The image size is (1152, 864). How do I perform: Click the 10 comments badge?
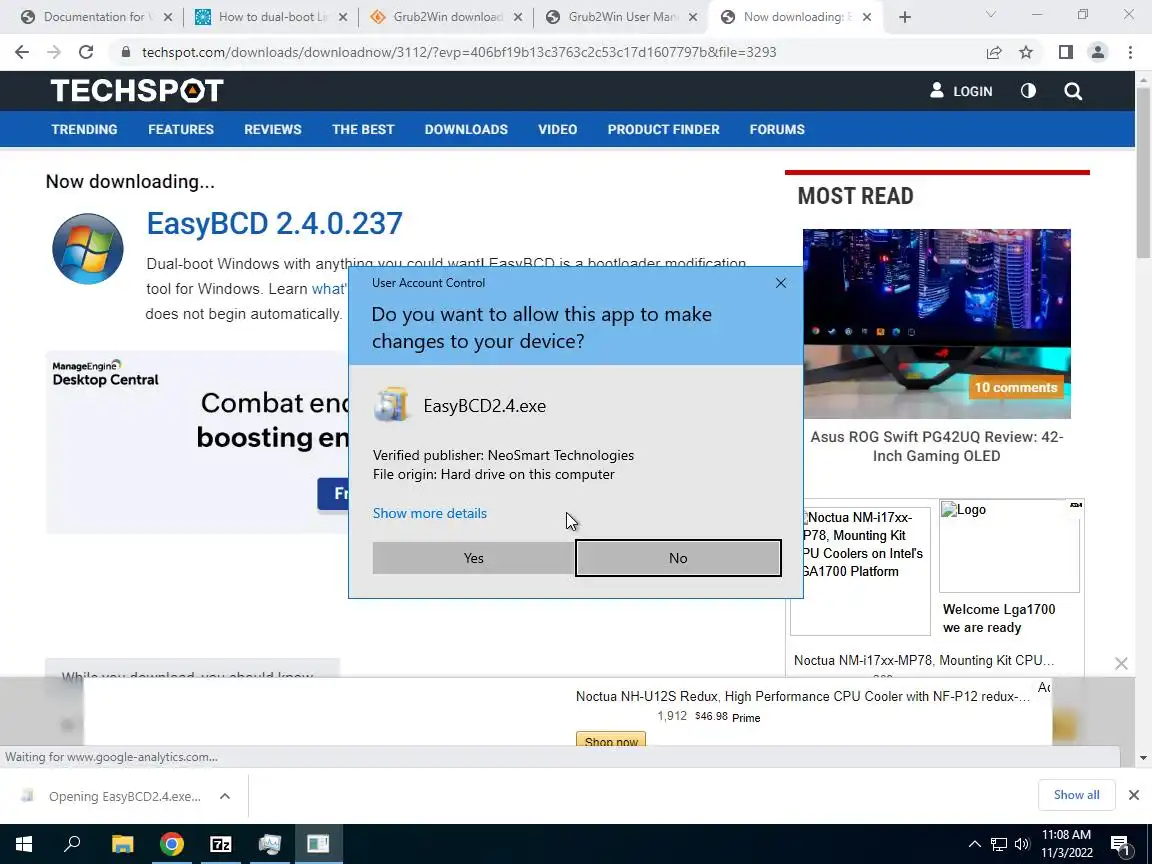1015,387
